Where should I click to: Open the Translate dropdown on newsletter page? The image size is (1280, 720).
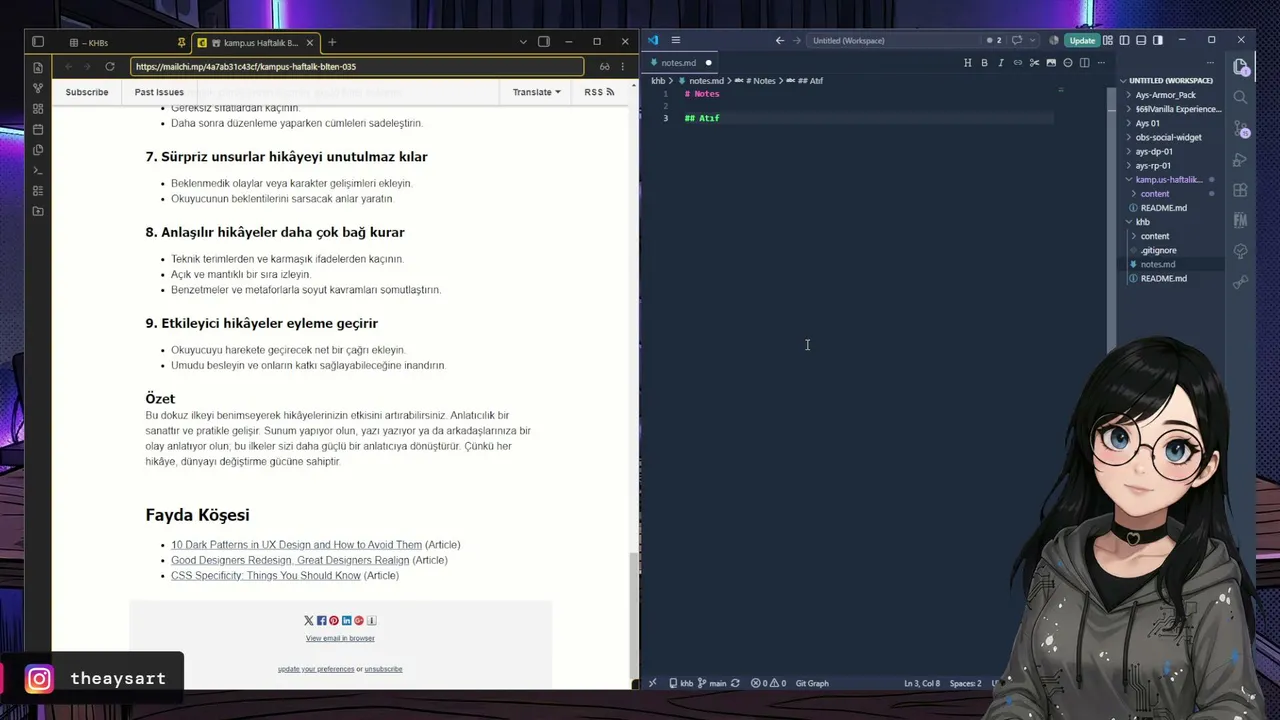click(536, 92)
